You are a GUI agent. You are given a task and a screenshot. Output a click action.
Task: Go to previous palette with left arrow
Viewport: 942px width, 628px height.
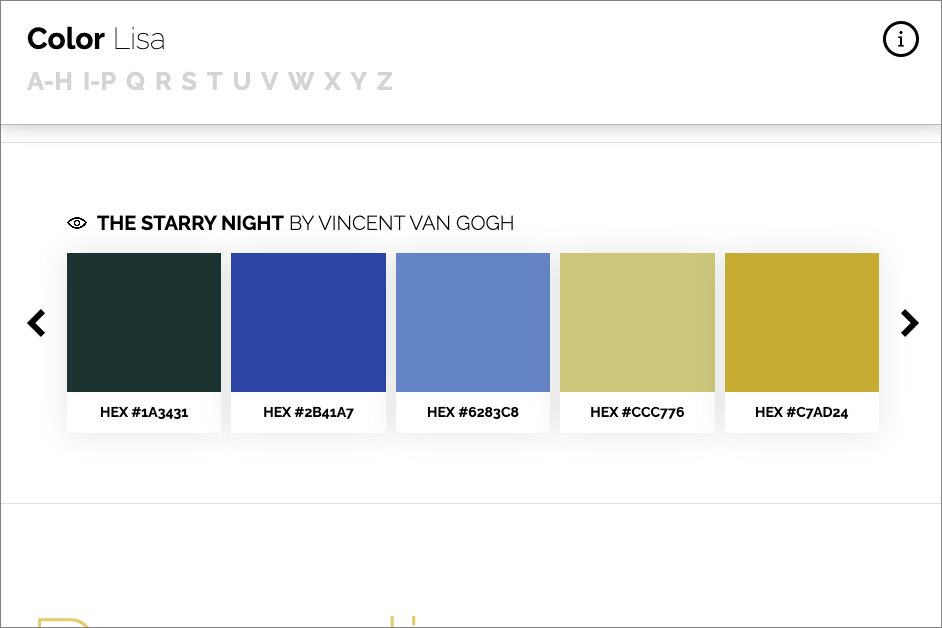[37, 323]
